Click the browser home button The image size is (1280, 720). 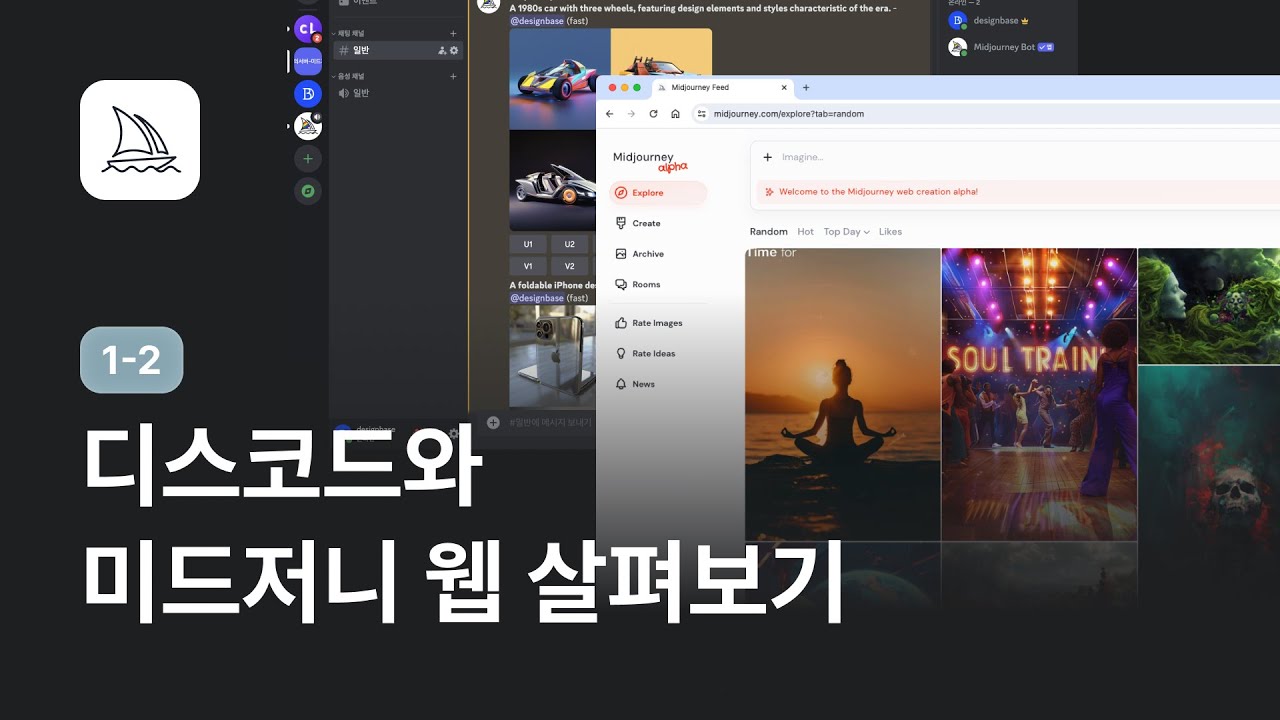point(675,114)
